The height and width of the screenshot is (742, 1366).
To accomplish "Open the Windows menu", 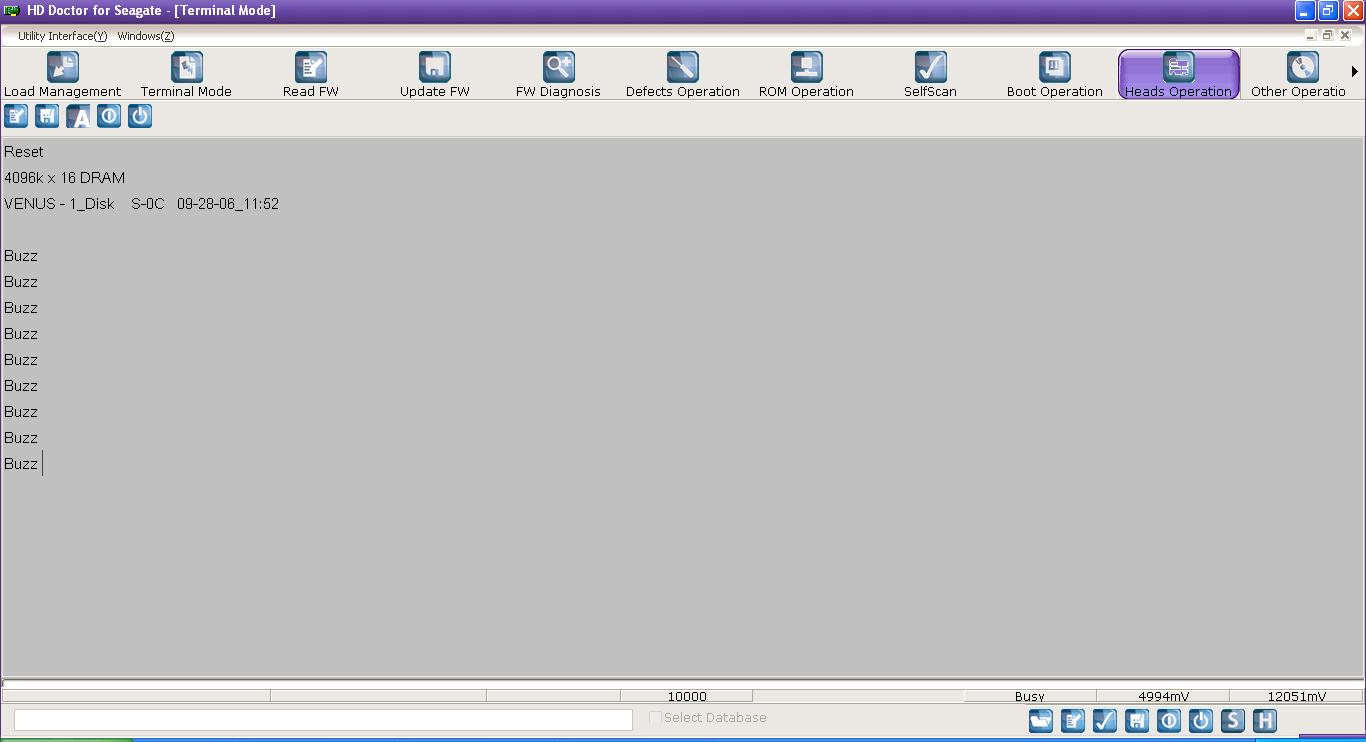I will point(146,36).
